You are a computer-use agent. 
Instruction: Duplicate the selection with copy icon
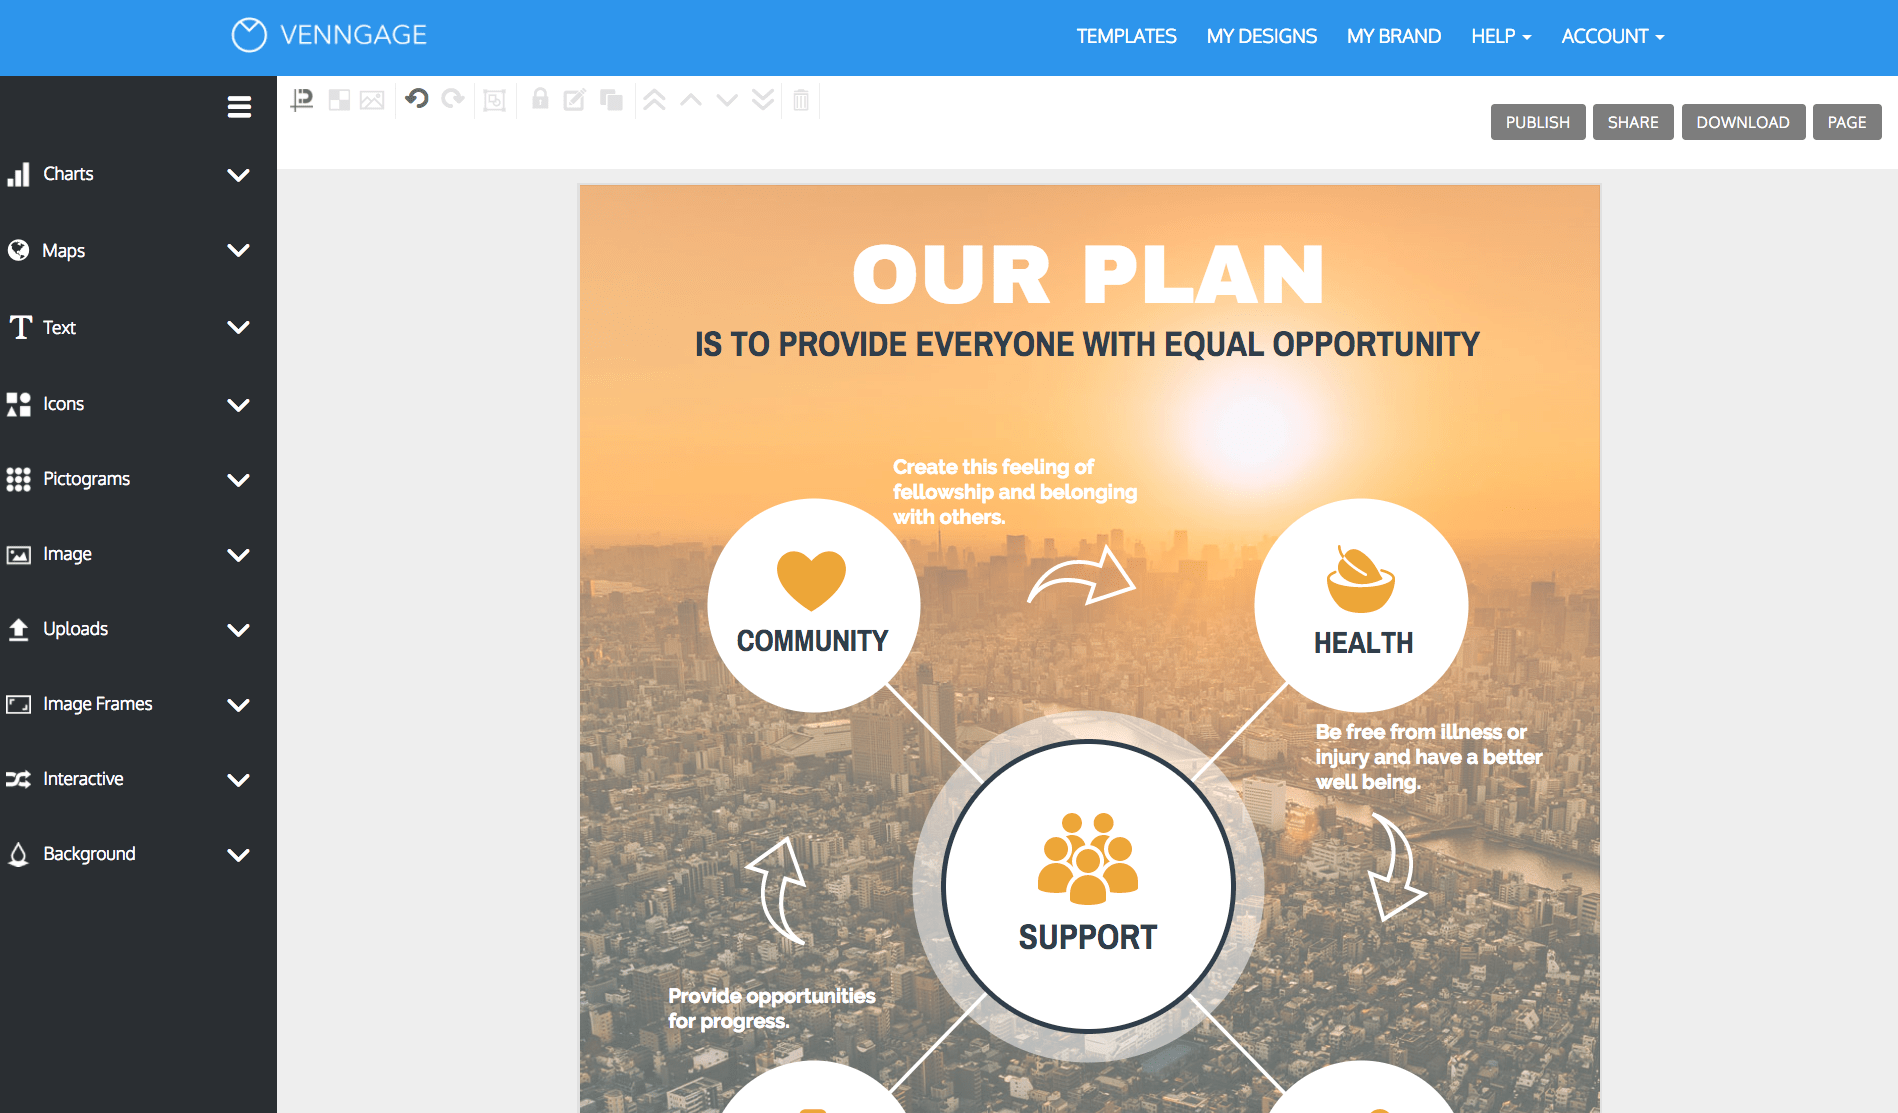click(x=611, y=99)
